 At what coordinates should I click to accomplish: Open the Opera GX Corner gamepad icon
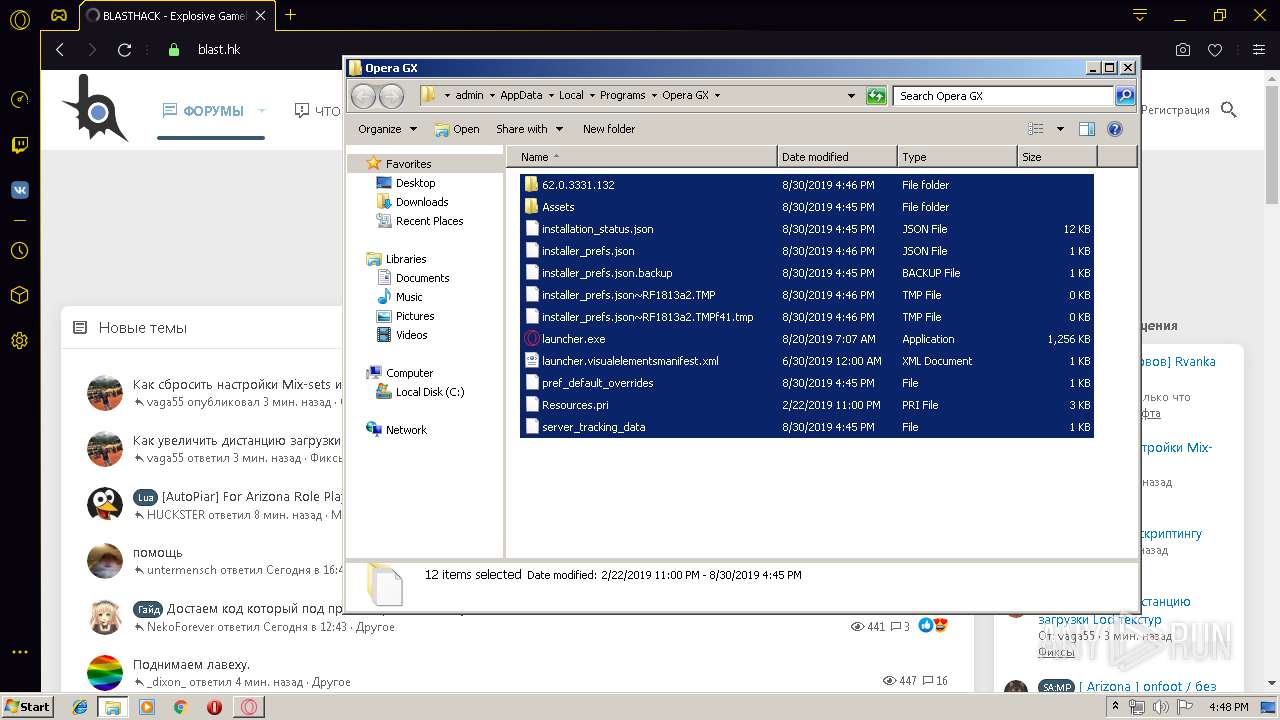pos(59,15)
